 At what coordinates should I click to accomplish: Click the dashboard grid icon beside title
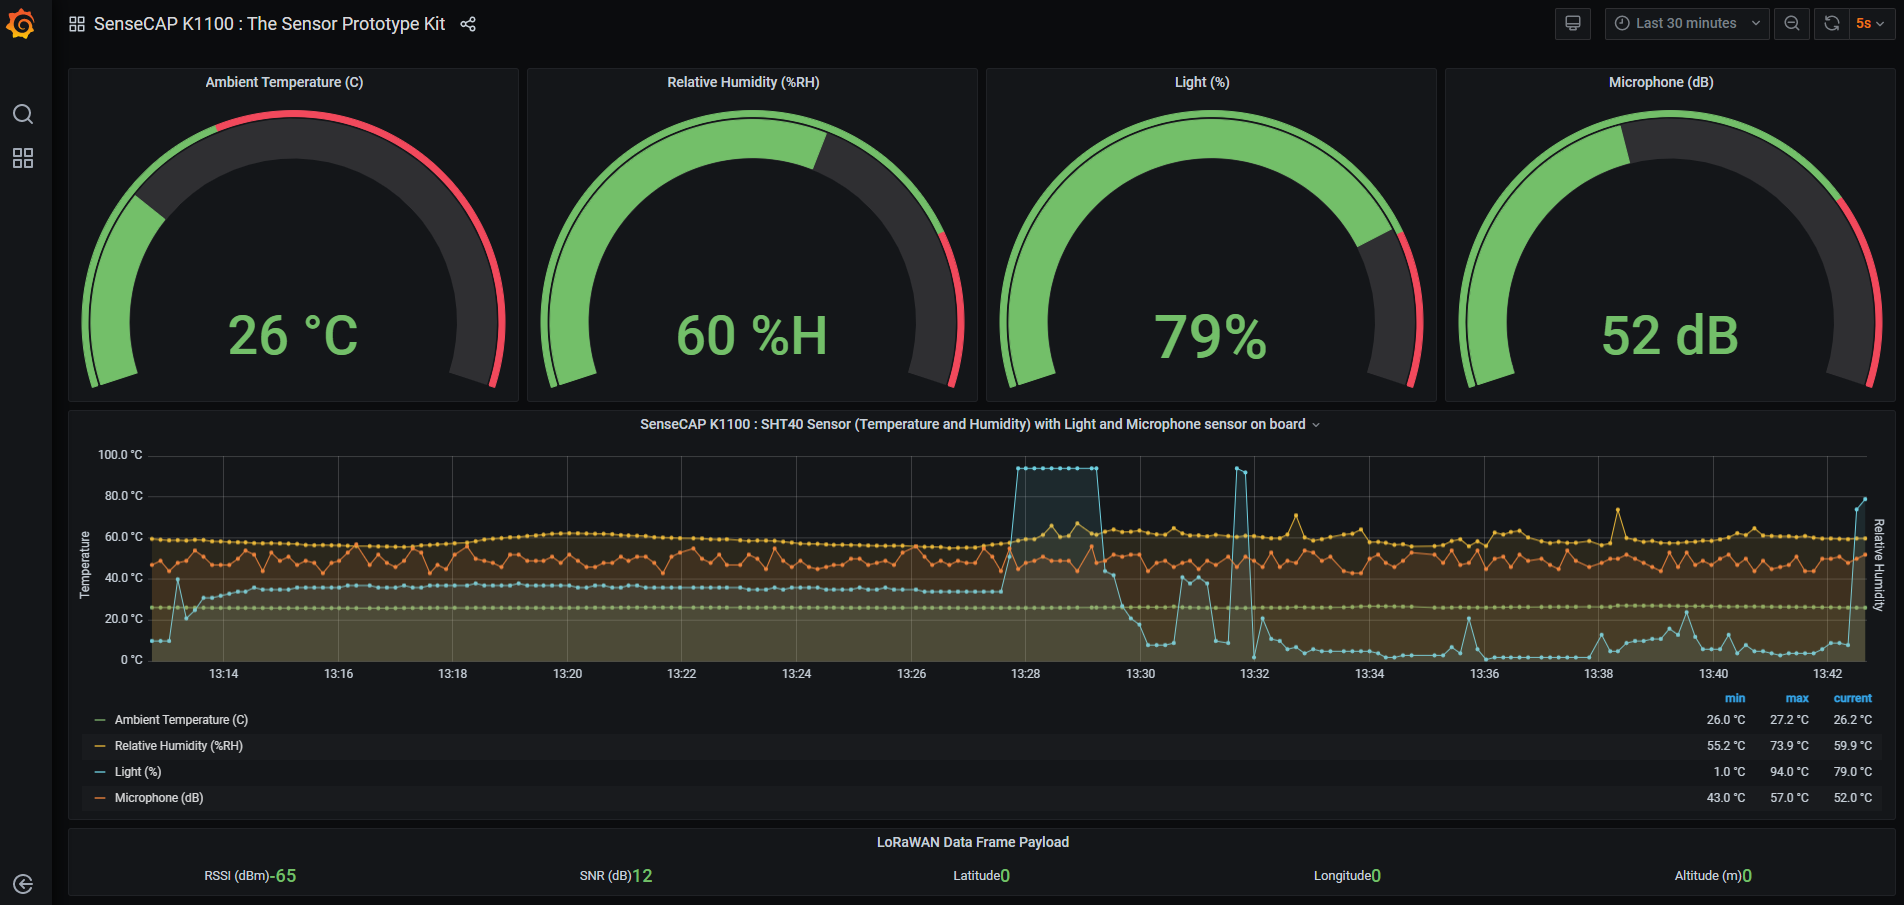click(77, 24)
